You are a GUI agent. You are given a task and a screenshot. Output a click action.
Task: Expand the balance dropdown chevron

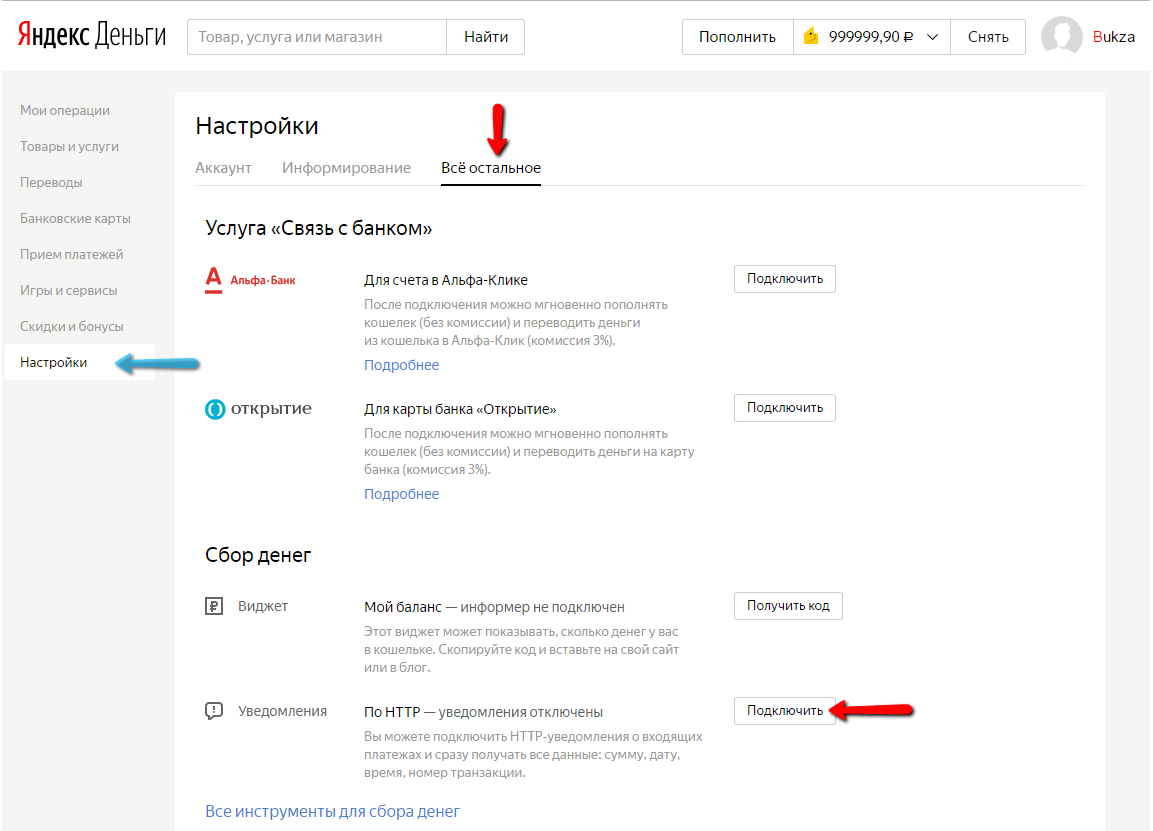pos(932,37)
